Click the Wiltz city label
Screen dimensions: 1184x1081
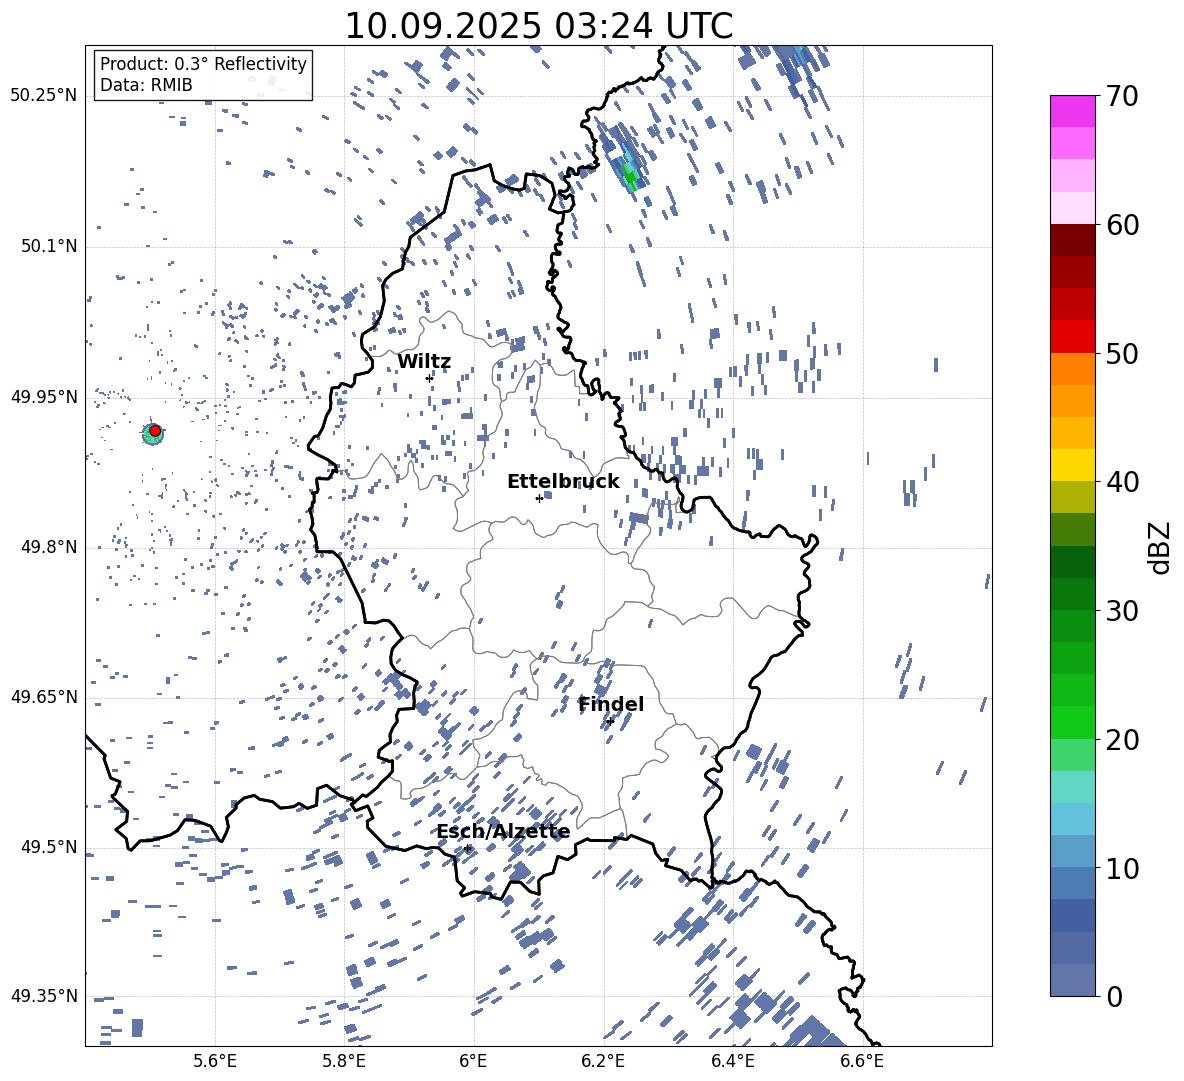click(424, 362)
